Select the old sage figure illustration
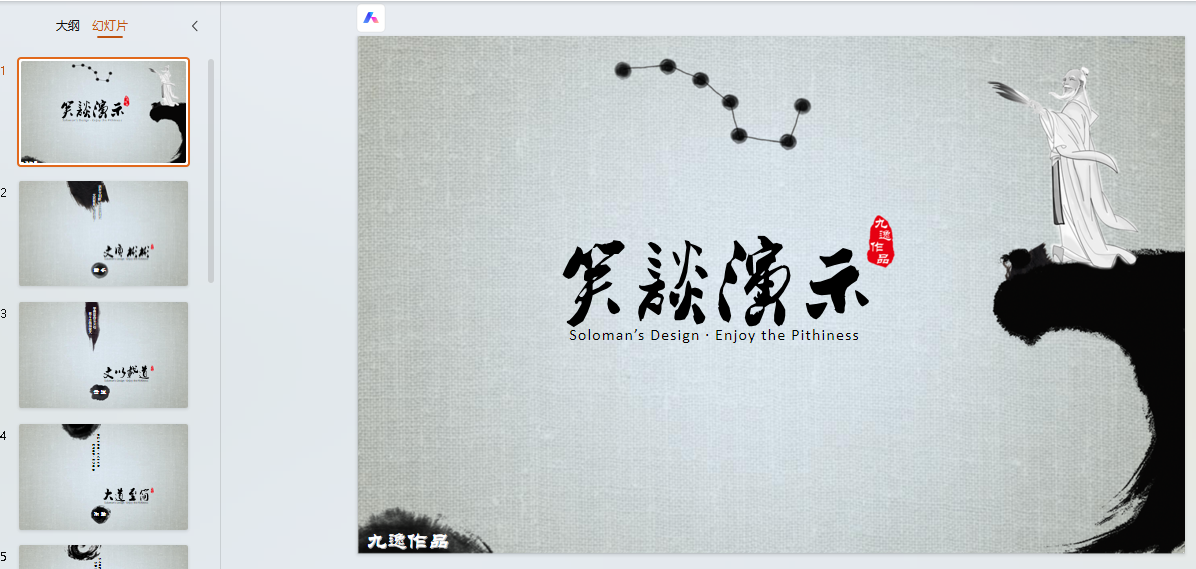 pyautogui.click(x=1065, y=167)
